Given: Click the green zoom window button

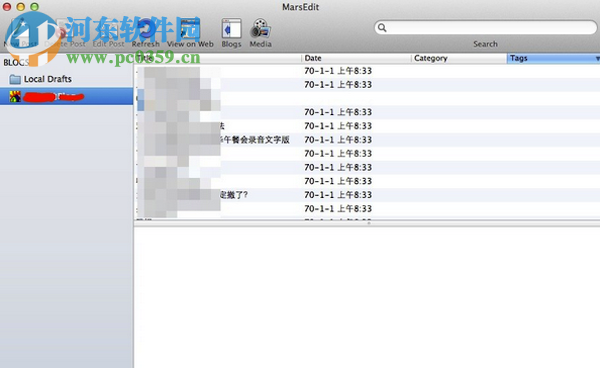Looking at the screenshot, I should click(x=34, y=7).
